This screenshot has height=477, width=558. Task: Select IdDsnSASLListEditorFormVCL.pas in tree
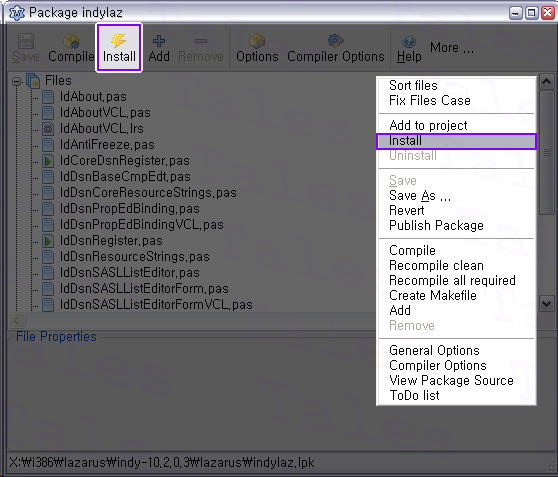pyautogui.click(x=156, y=305)
